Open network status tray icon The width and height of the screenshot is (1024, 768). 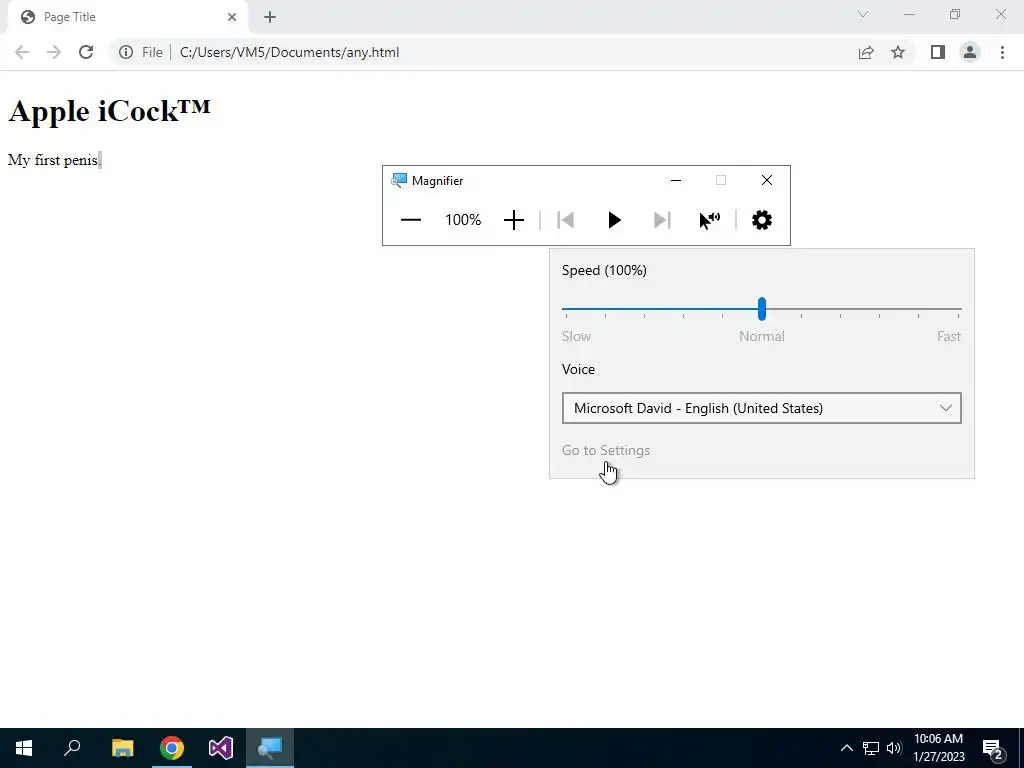tap(871, 748)
